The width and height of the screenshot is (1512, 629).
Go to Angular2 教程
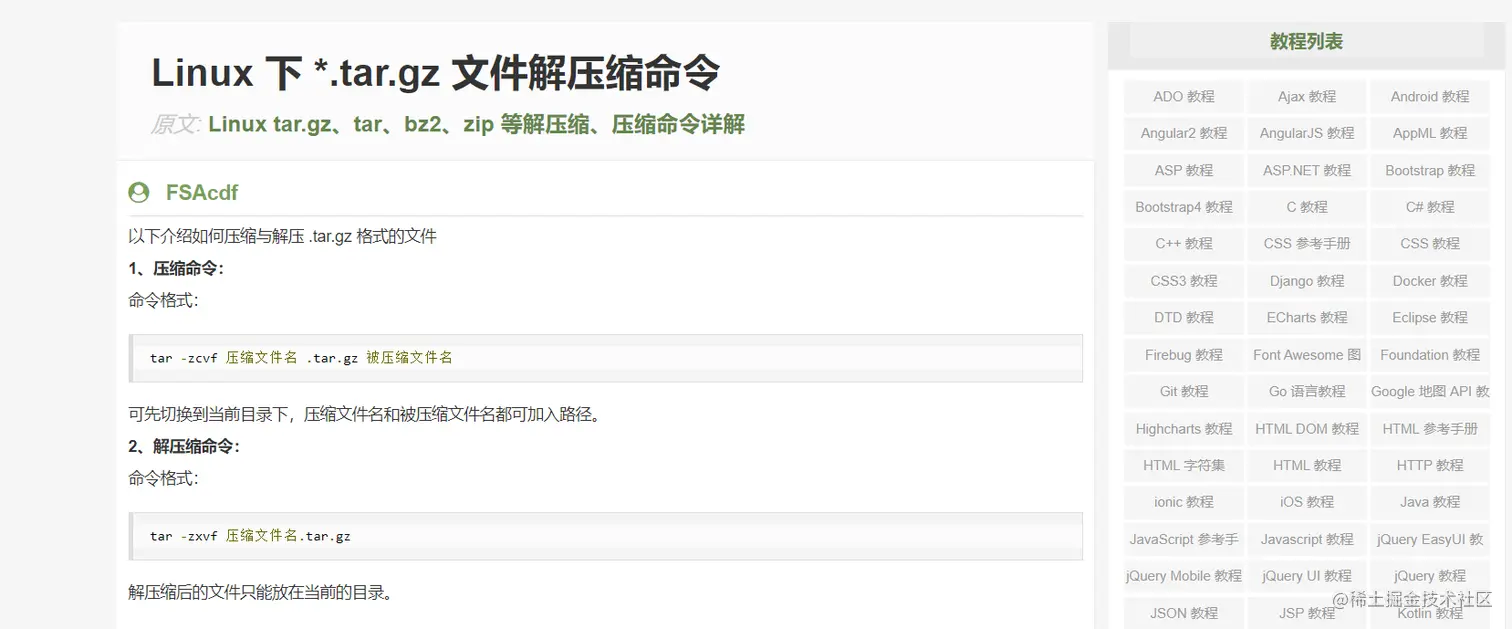click(x=1184, y=133)
